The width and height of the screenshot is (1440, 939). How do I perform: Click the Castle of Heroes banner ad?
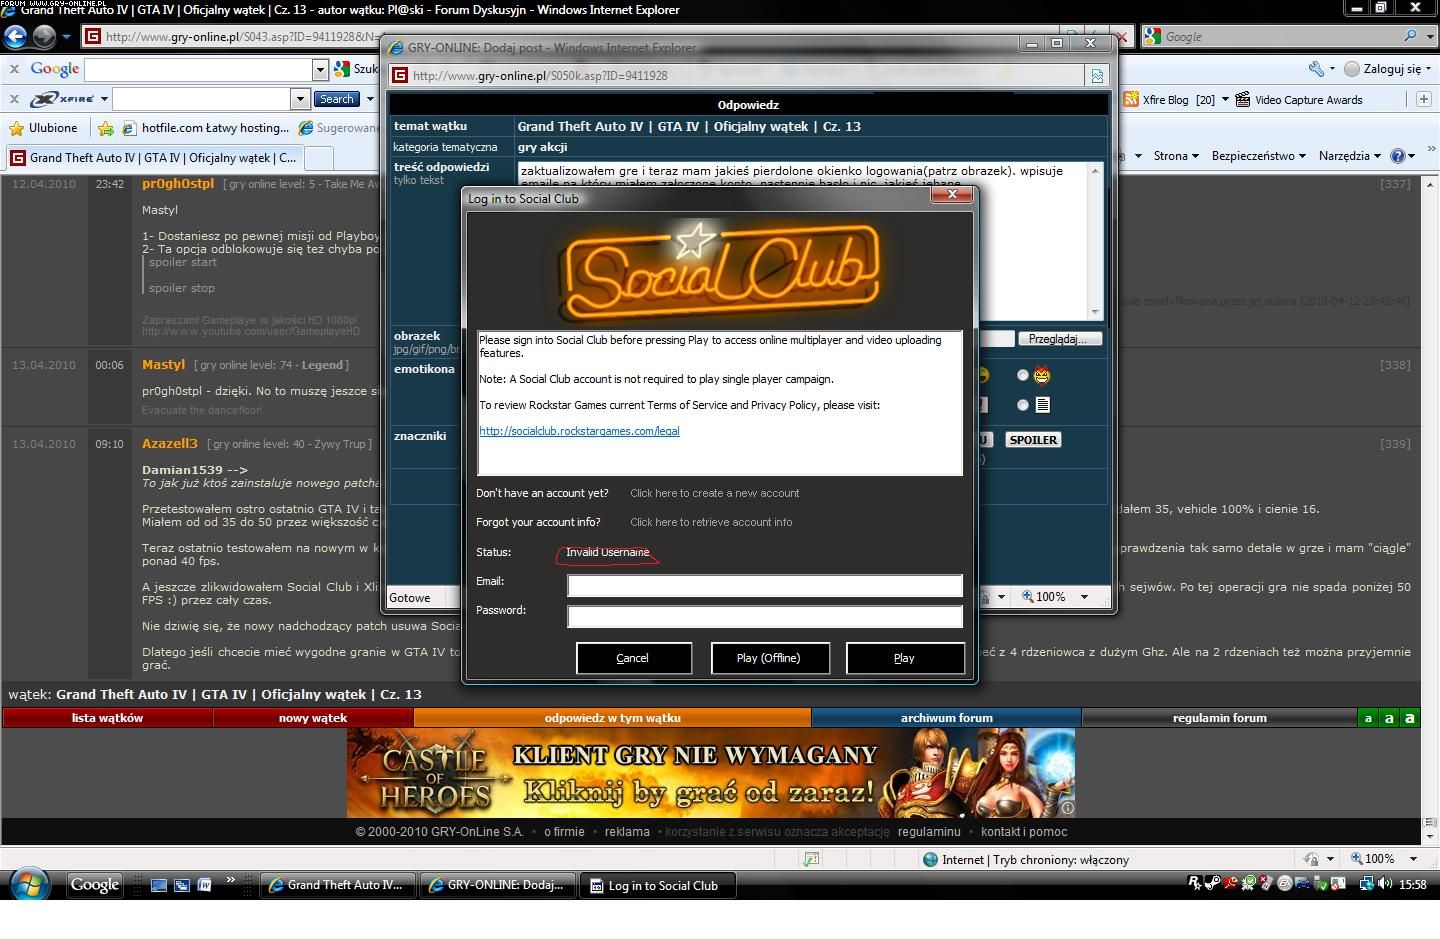(x=711, y=773)
